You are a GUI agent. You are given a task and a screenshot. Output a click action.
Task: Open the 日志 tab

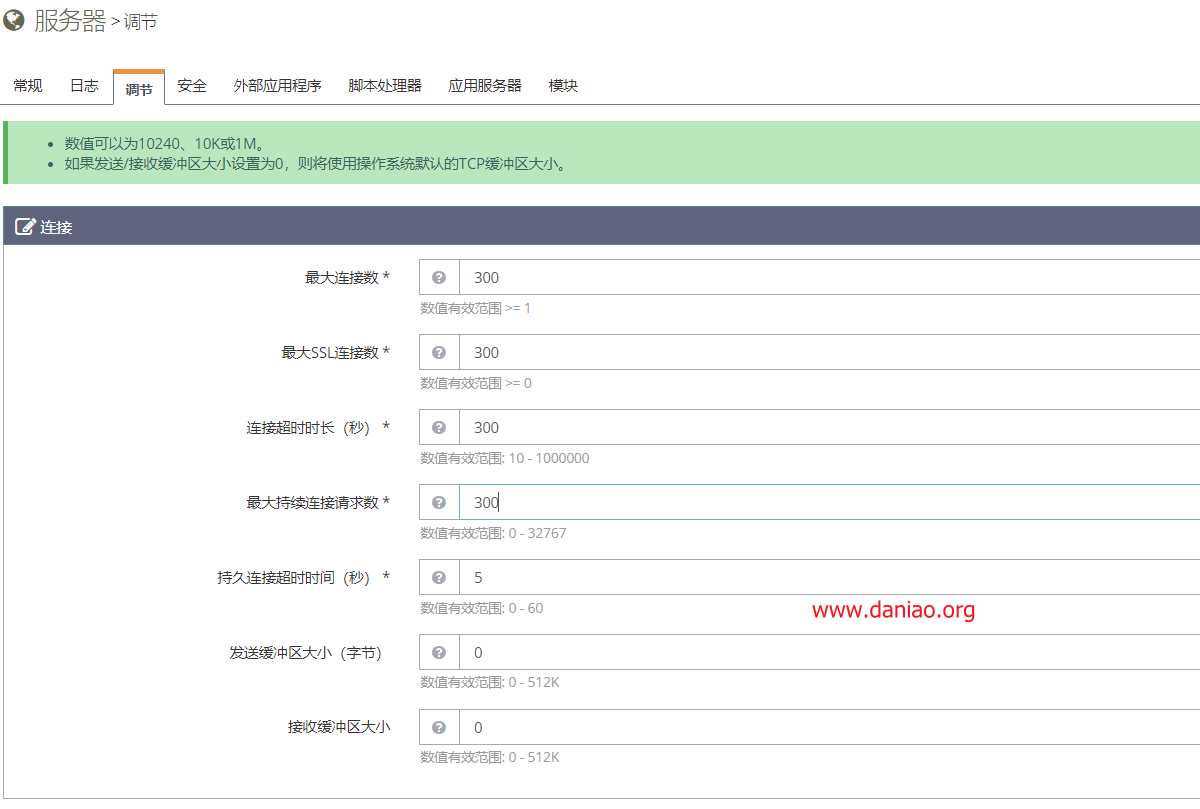pos(84,86)
